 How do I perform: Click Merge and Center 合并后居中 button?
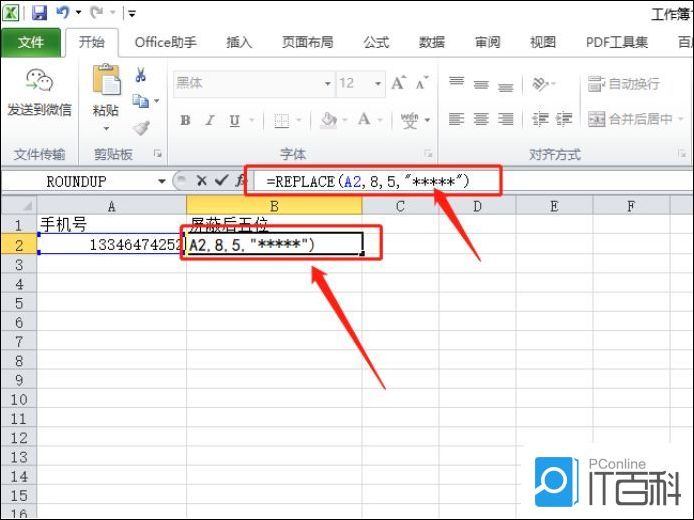click(x=630, y=119)
